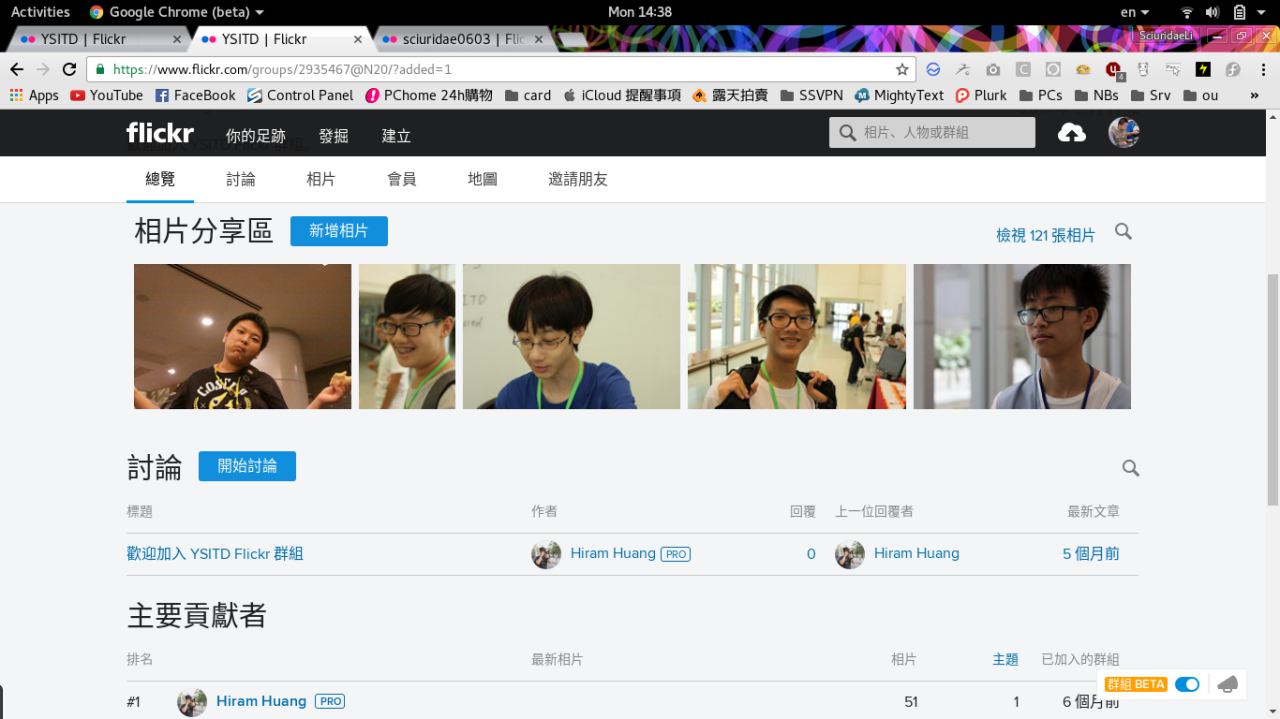The width and height of the screenshot is (1280, 719).
Task: Open Control Panel bookmark
Action: click(x=300, y=95)
